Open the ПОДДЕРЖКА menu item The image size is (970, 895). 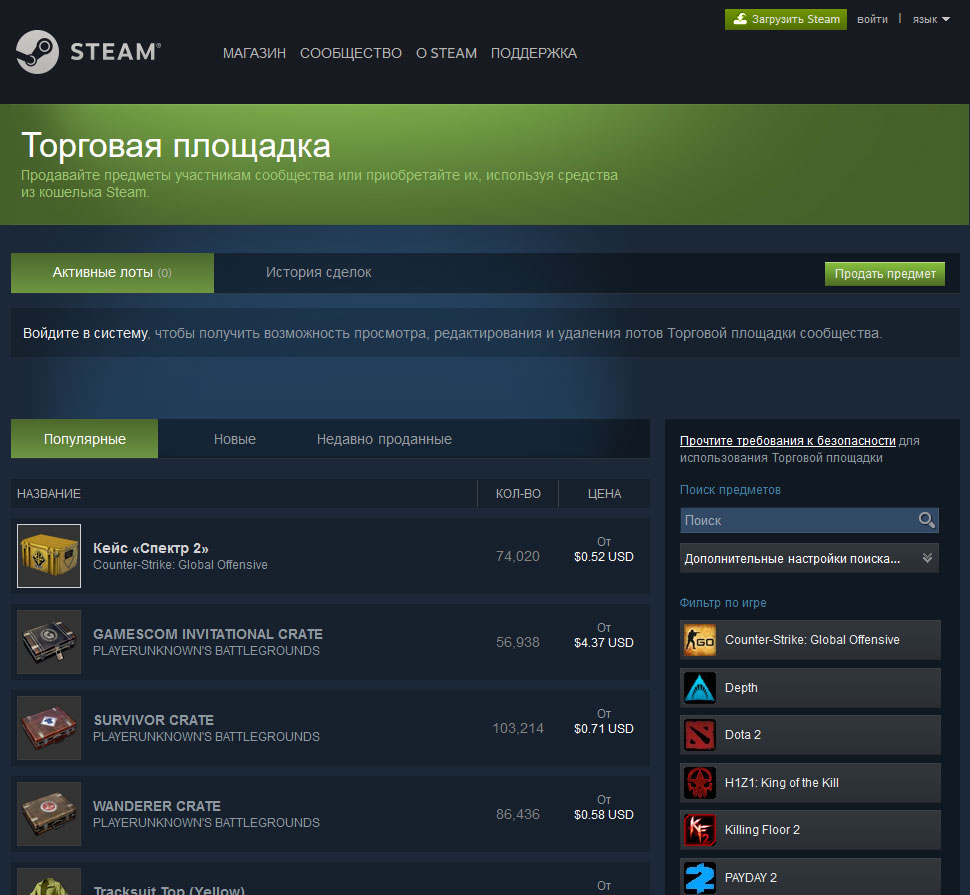coord(534,53)
